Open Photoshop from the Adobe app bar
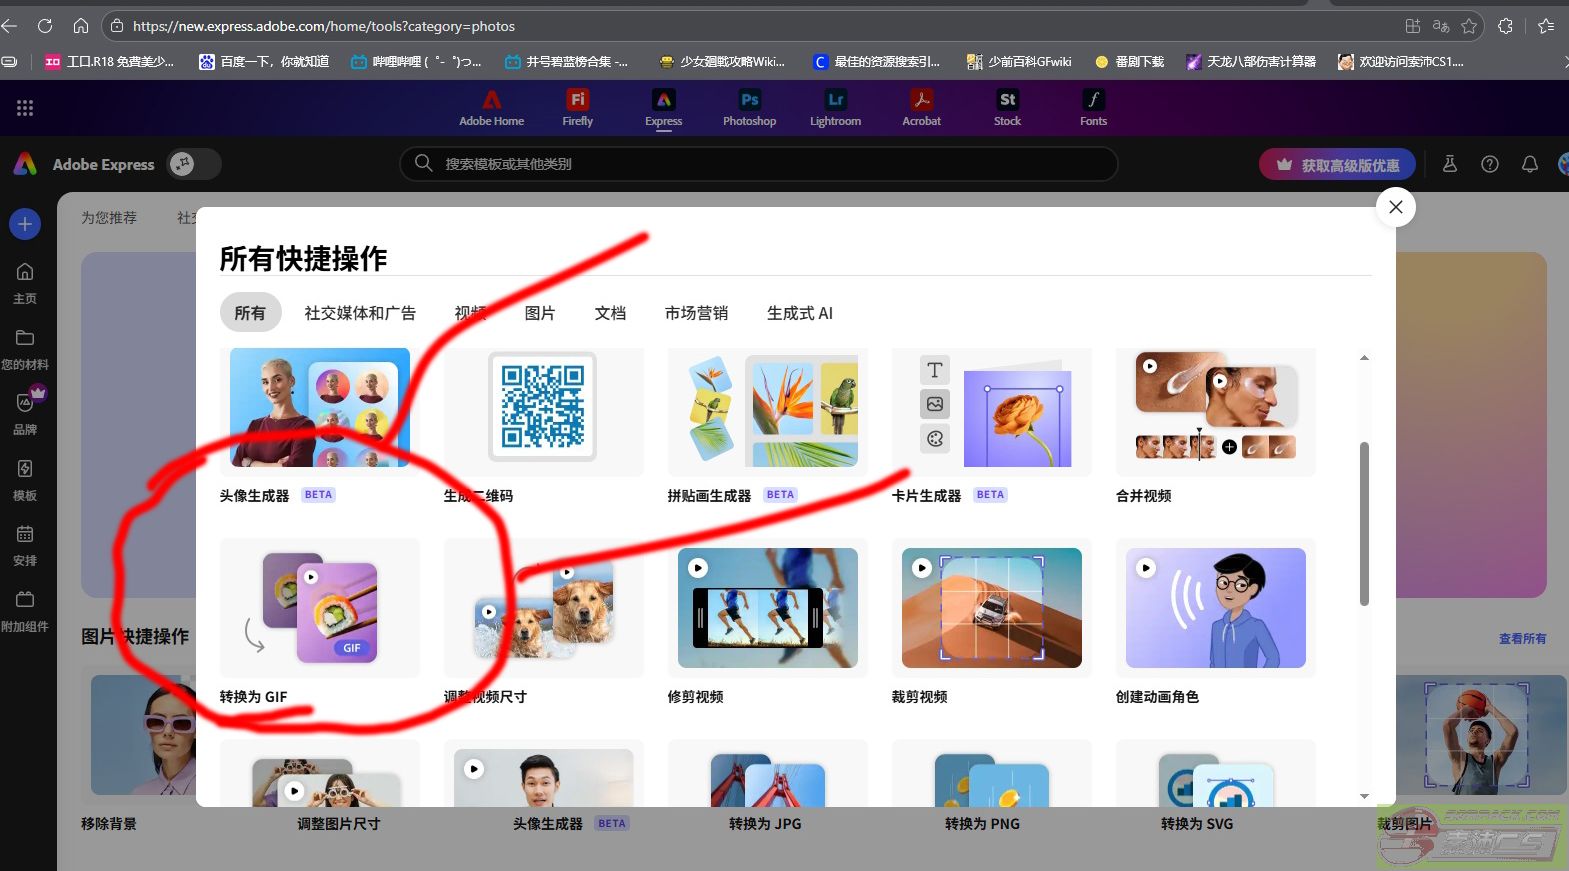 (749, 108)
